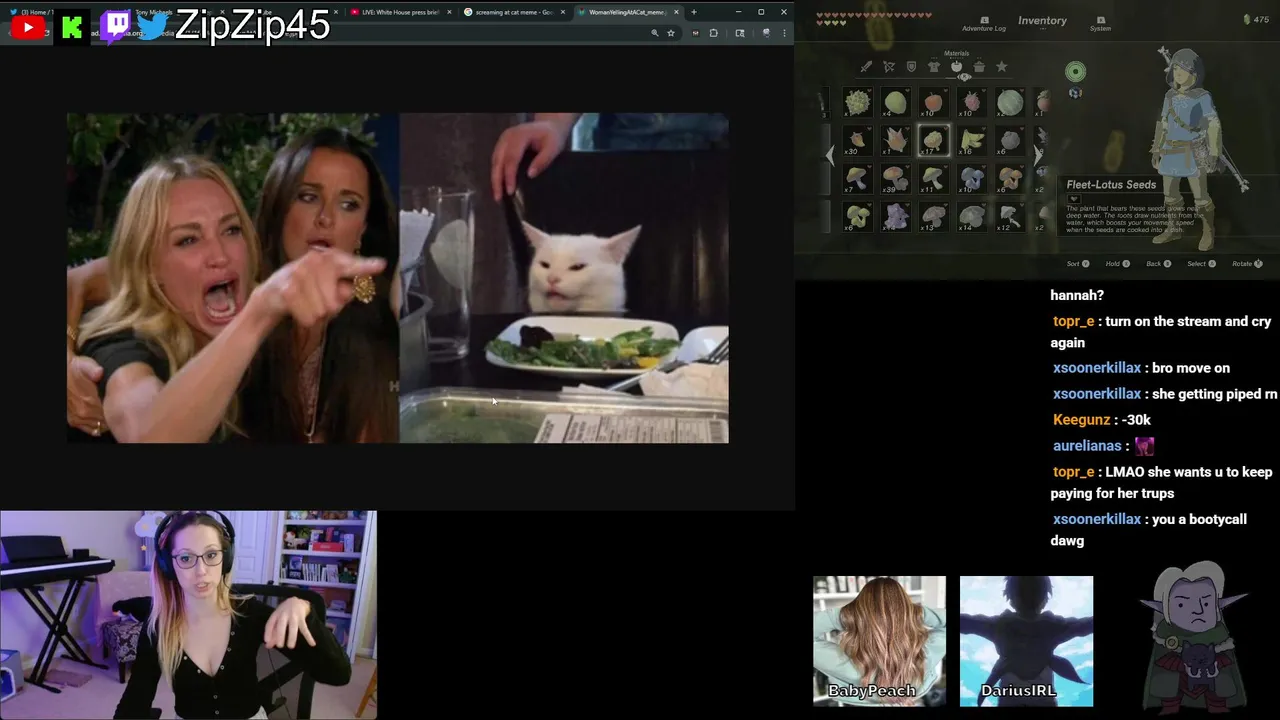The height and width of the screenshot is (720, 1280).
Task: Click username Keegunz in chat
Action: pyautogui.click(x=1081, y=420)
